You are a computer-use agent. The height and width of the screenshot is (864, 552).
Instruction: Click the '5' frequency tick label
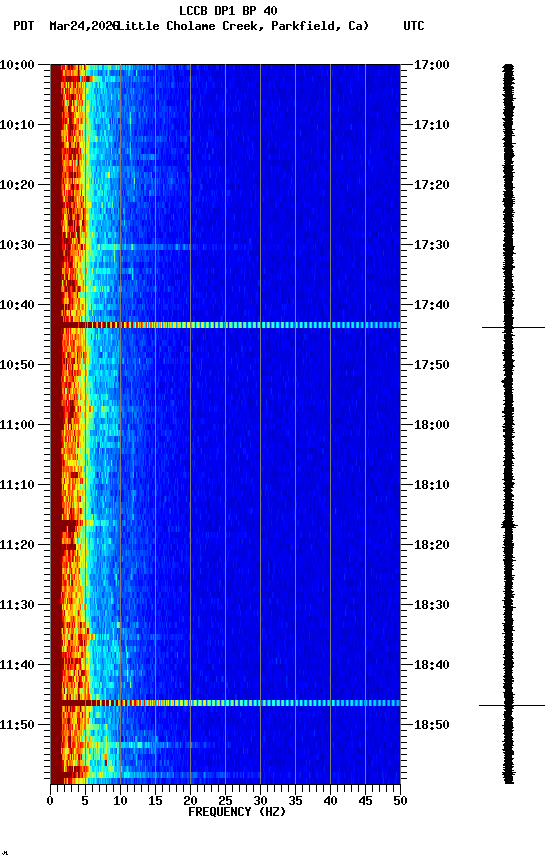coord(85,802)
